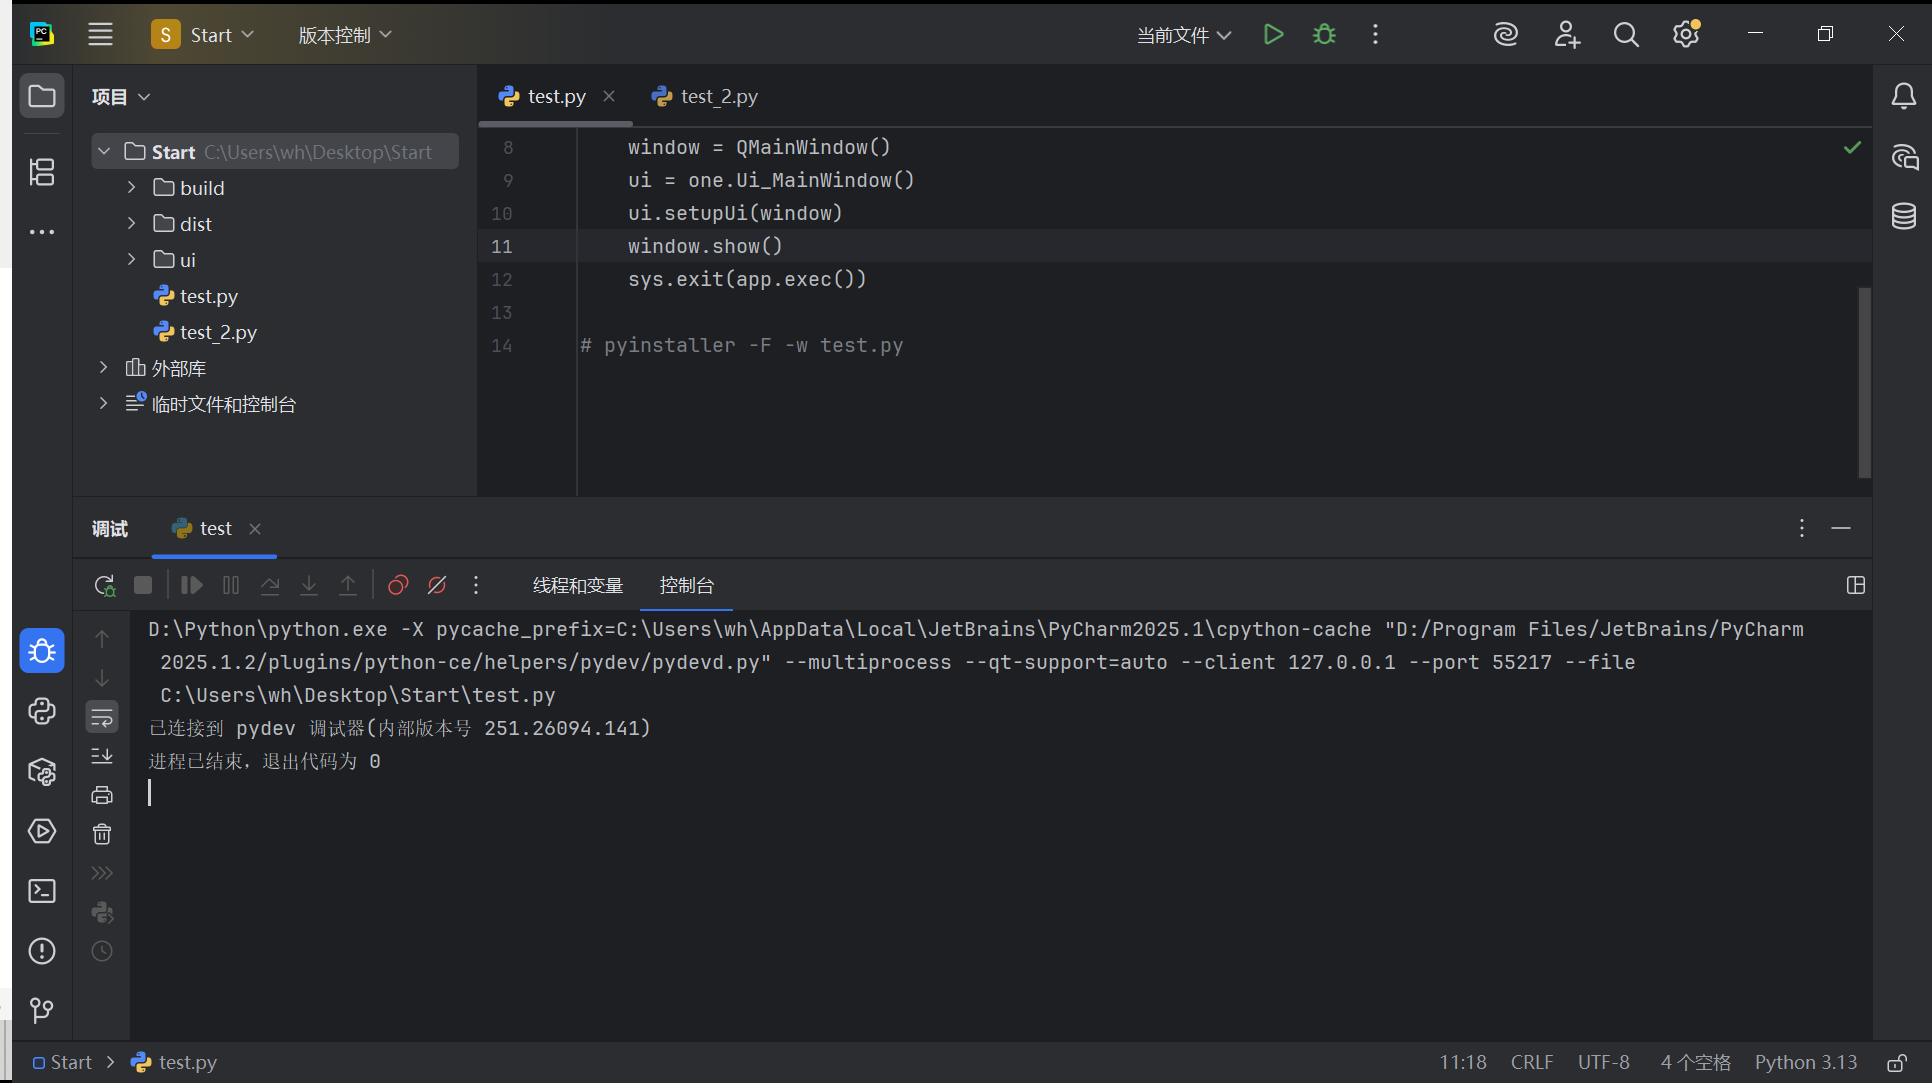The width and height of the screenshot is (1932, 1083).
Task: Expand the 外部库 node
Action: [x=103, y=368]
